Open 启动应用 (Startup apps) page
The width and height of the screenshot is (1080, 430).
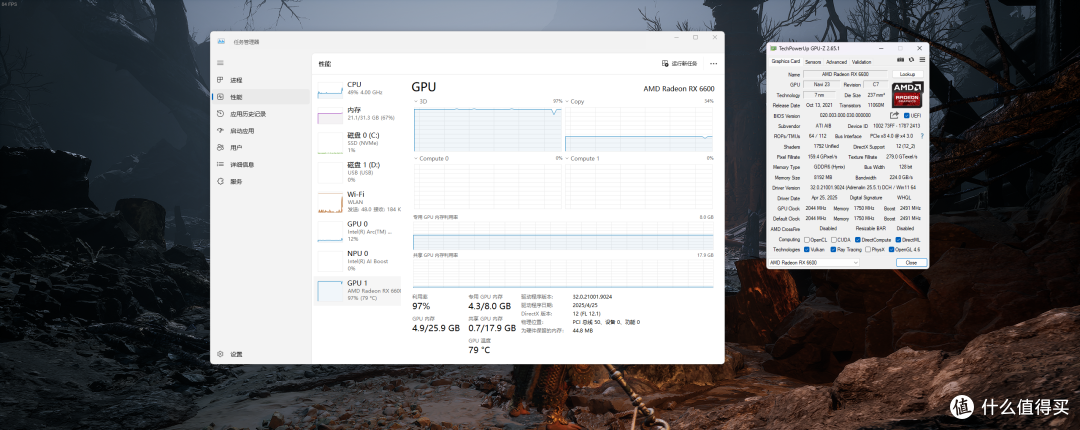pos(260,131)
